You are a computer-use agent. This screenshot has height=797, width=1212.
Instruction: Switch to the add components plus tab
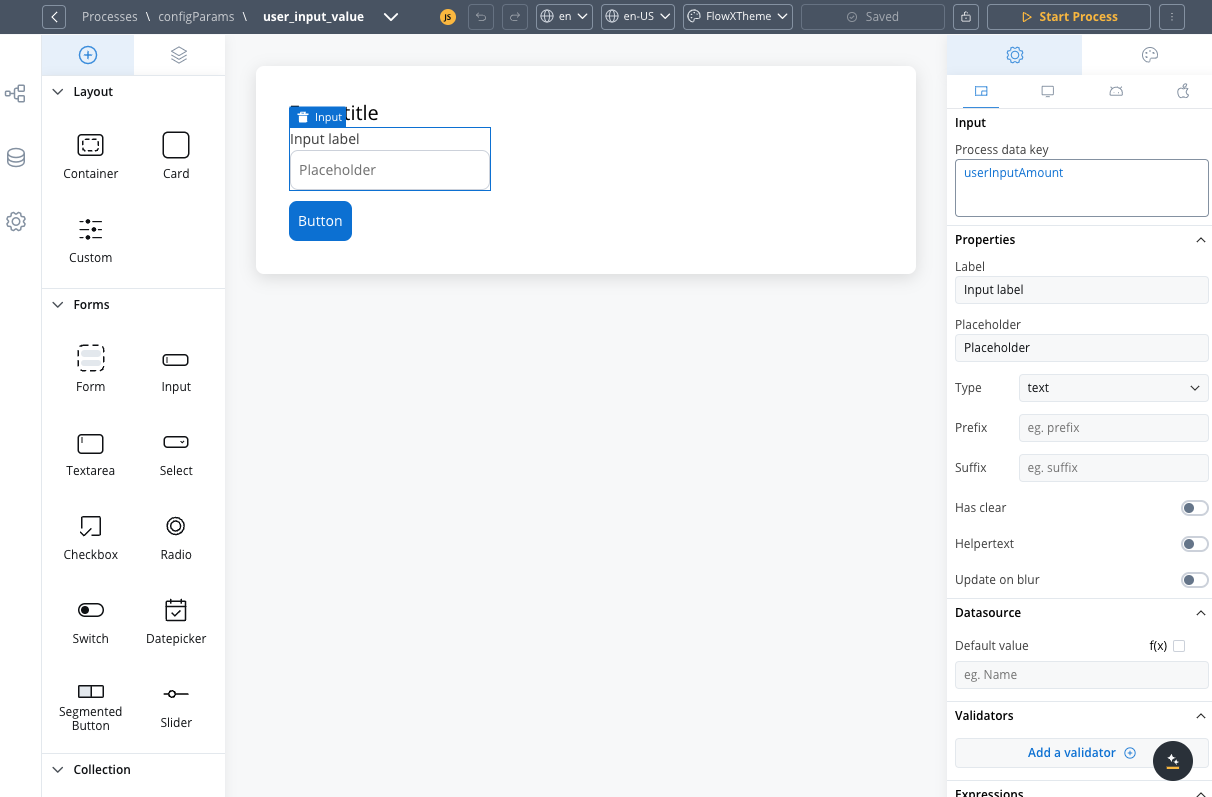[x=88, y=55]
